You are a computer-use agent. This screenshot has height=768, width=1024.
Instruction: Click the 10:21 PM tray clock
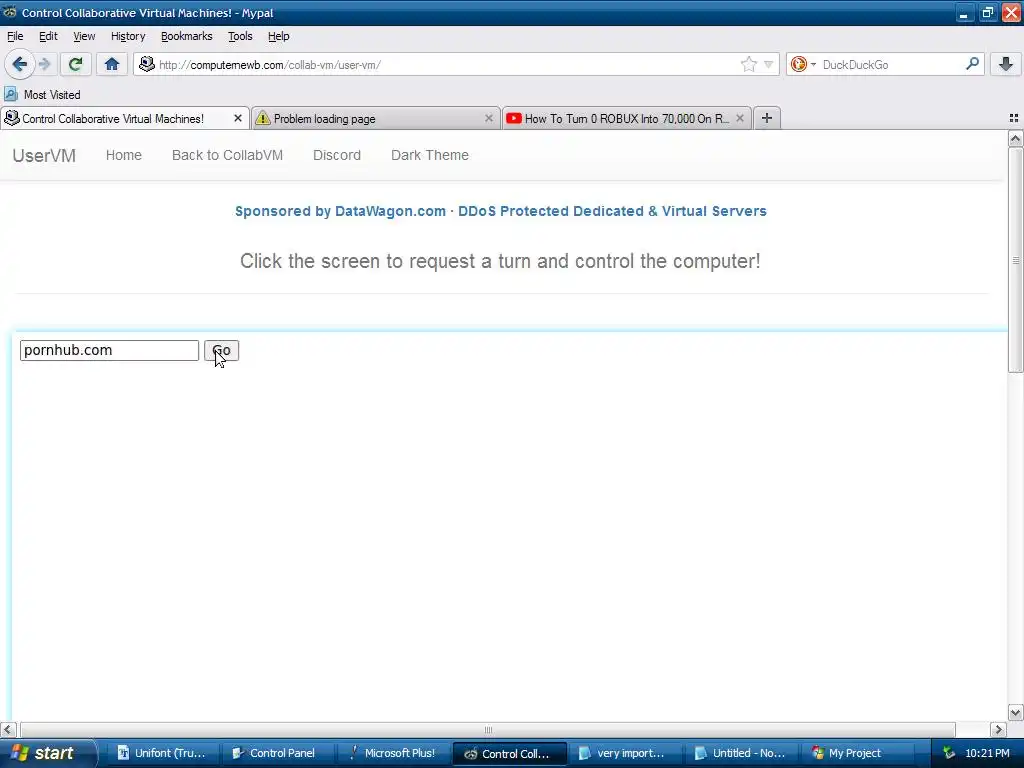tap(987, 753)
